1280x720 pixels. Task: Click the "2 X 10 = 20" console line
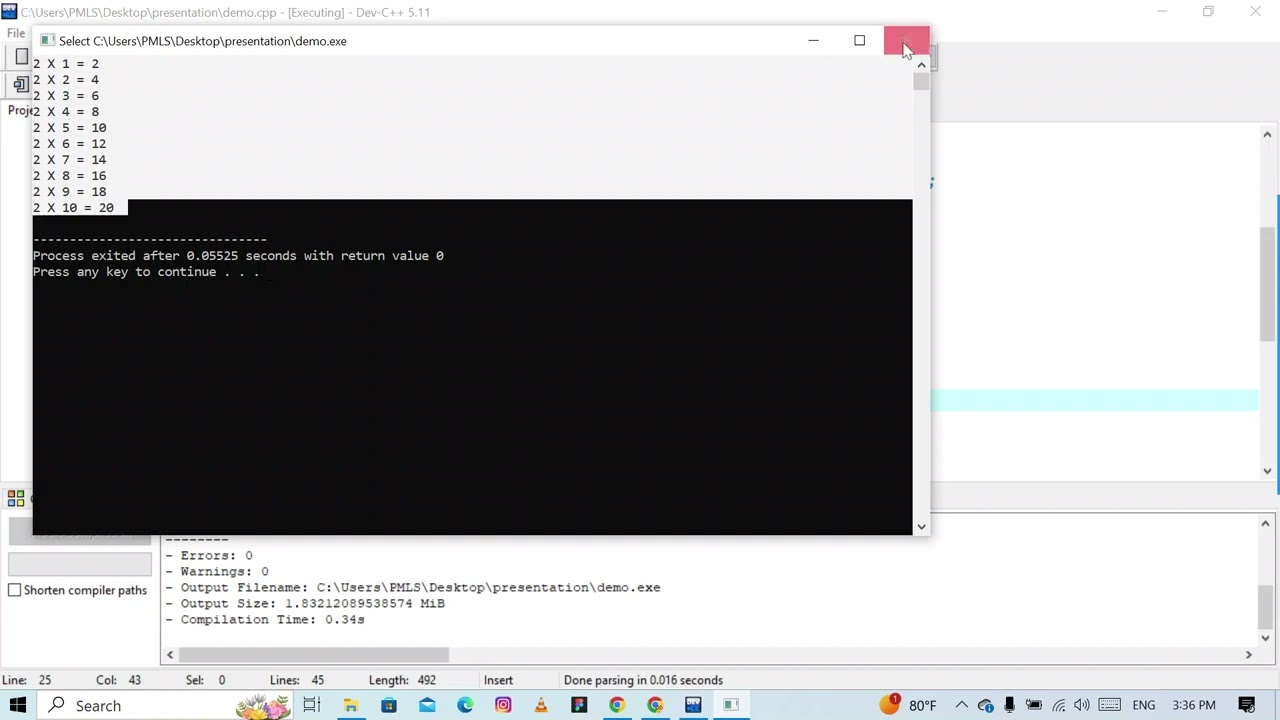(73, 207)
